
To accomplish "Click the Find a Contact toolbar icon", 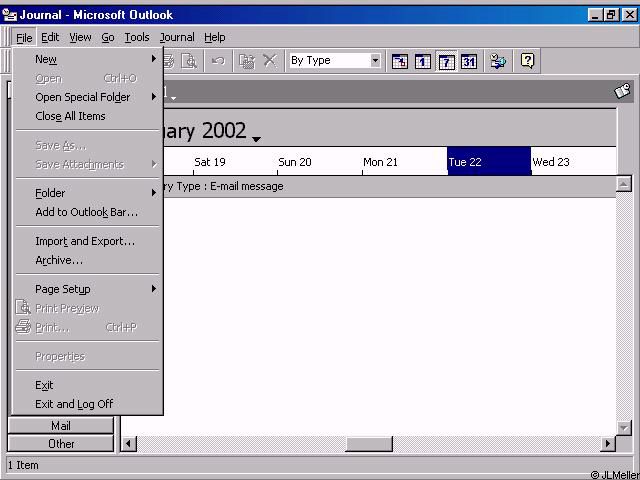I will 498,61.
